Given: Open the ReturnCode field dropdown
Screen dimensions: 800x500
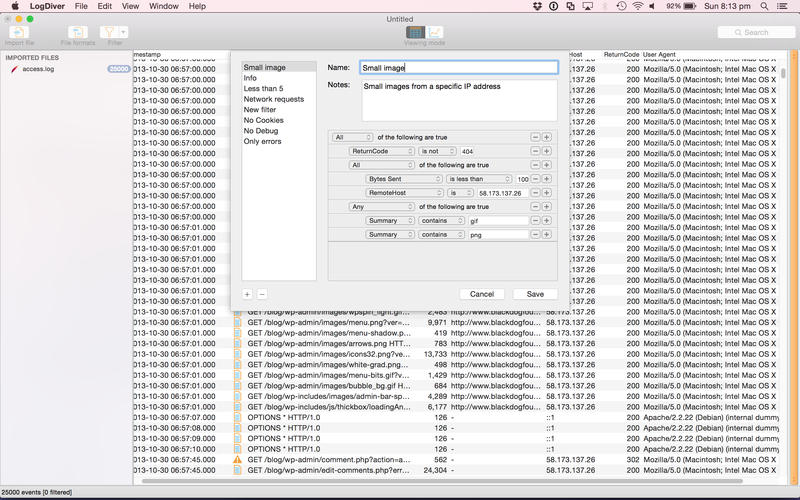Looking at the screenshot, I should point(382,151).
